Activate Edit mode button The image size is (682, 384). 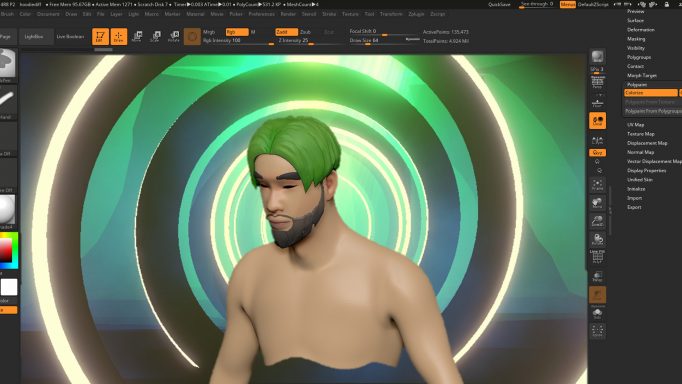pos(100,37)
